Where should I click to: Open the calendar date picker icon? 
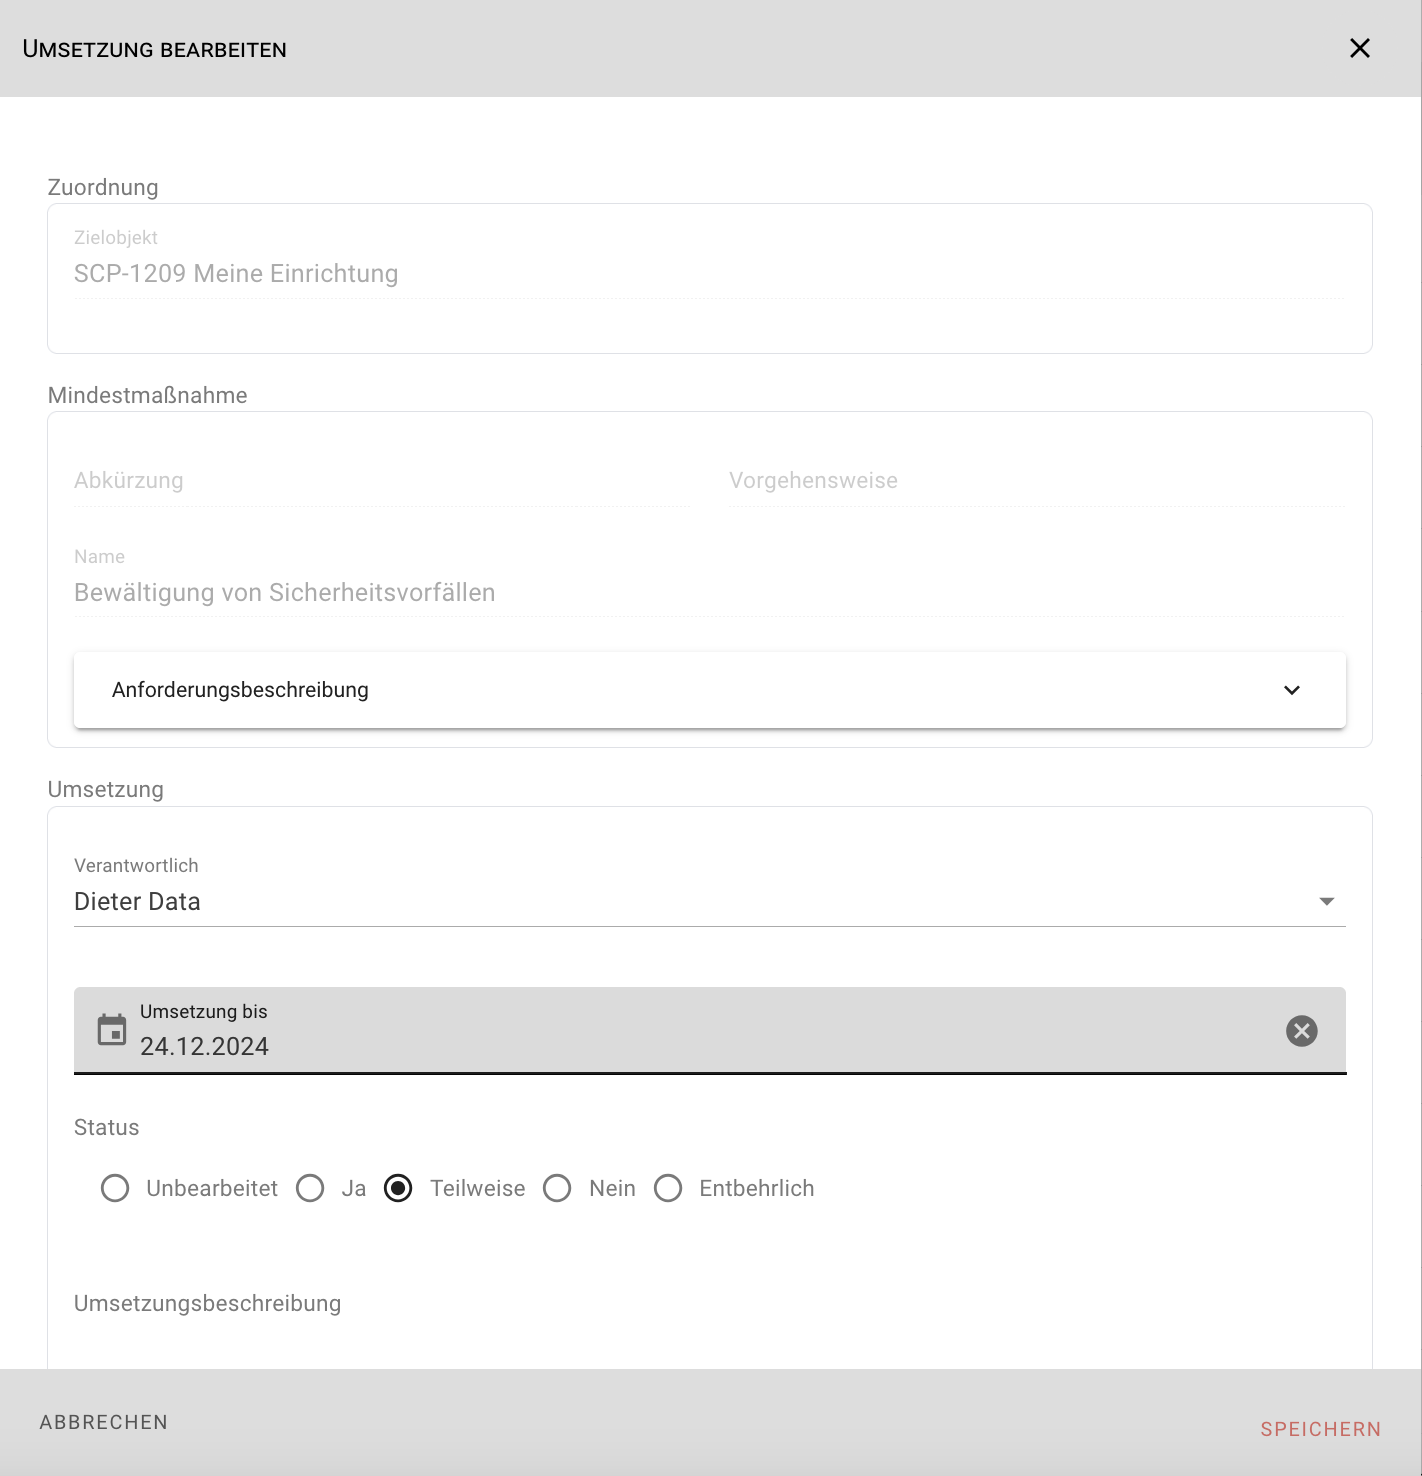(x=112, y=1029)
